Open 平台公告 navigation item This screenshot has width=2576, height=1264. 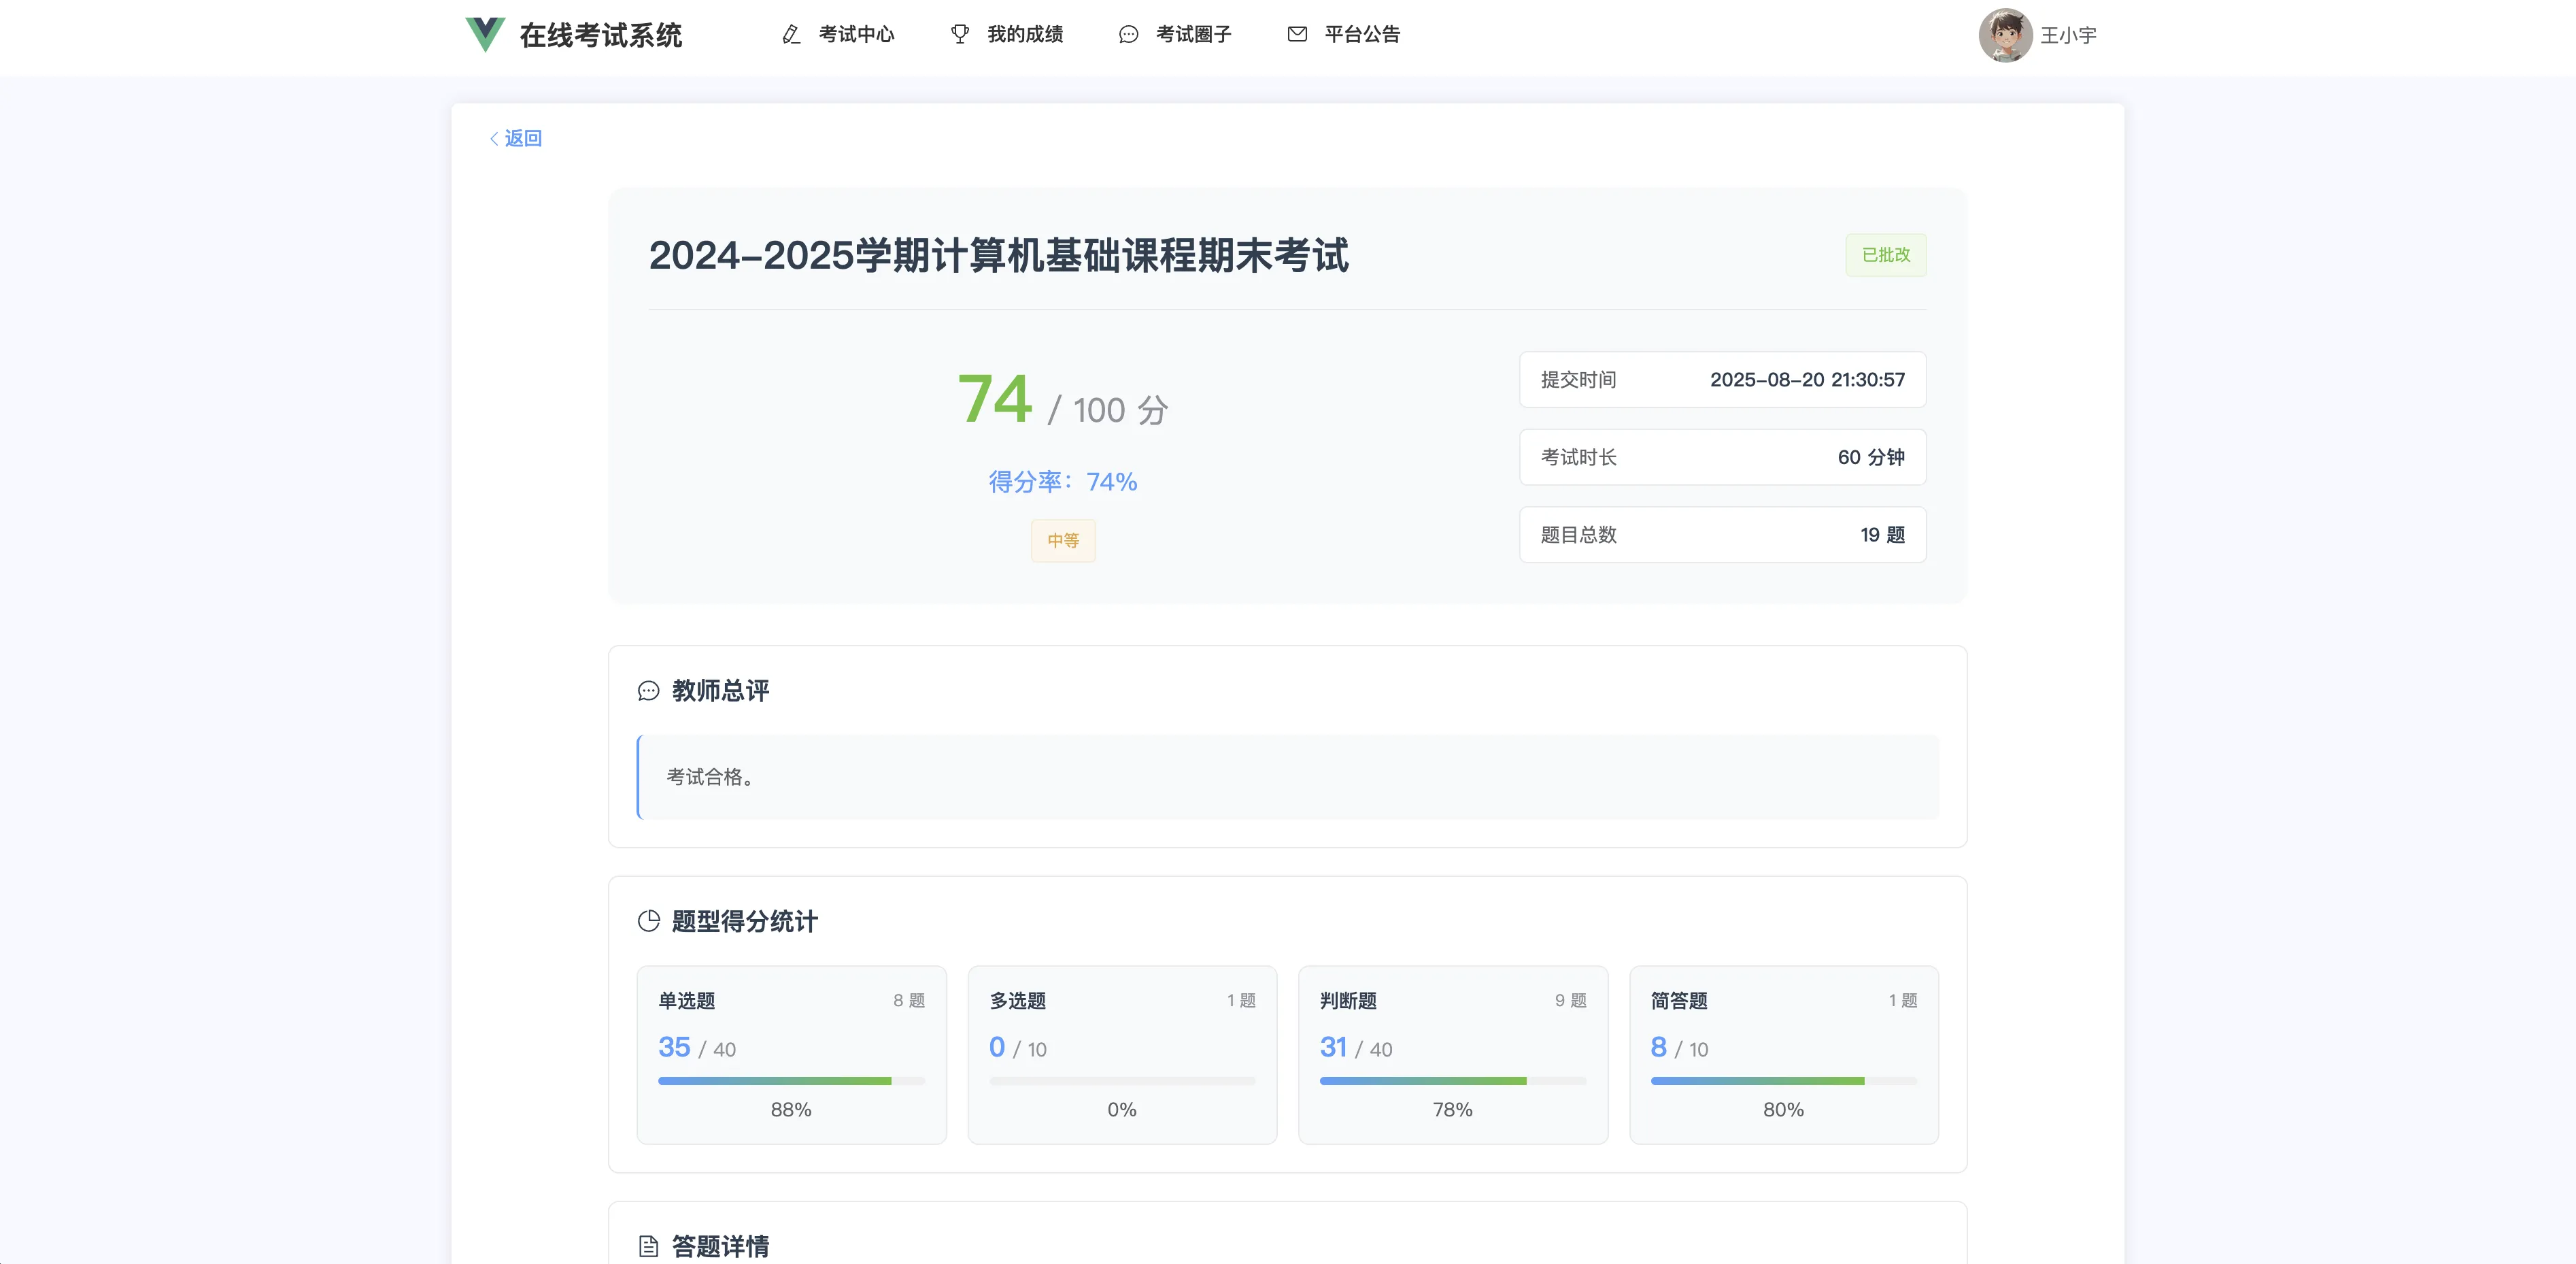coord(1362,35)
